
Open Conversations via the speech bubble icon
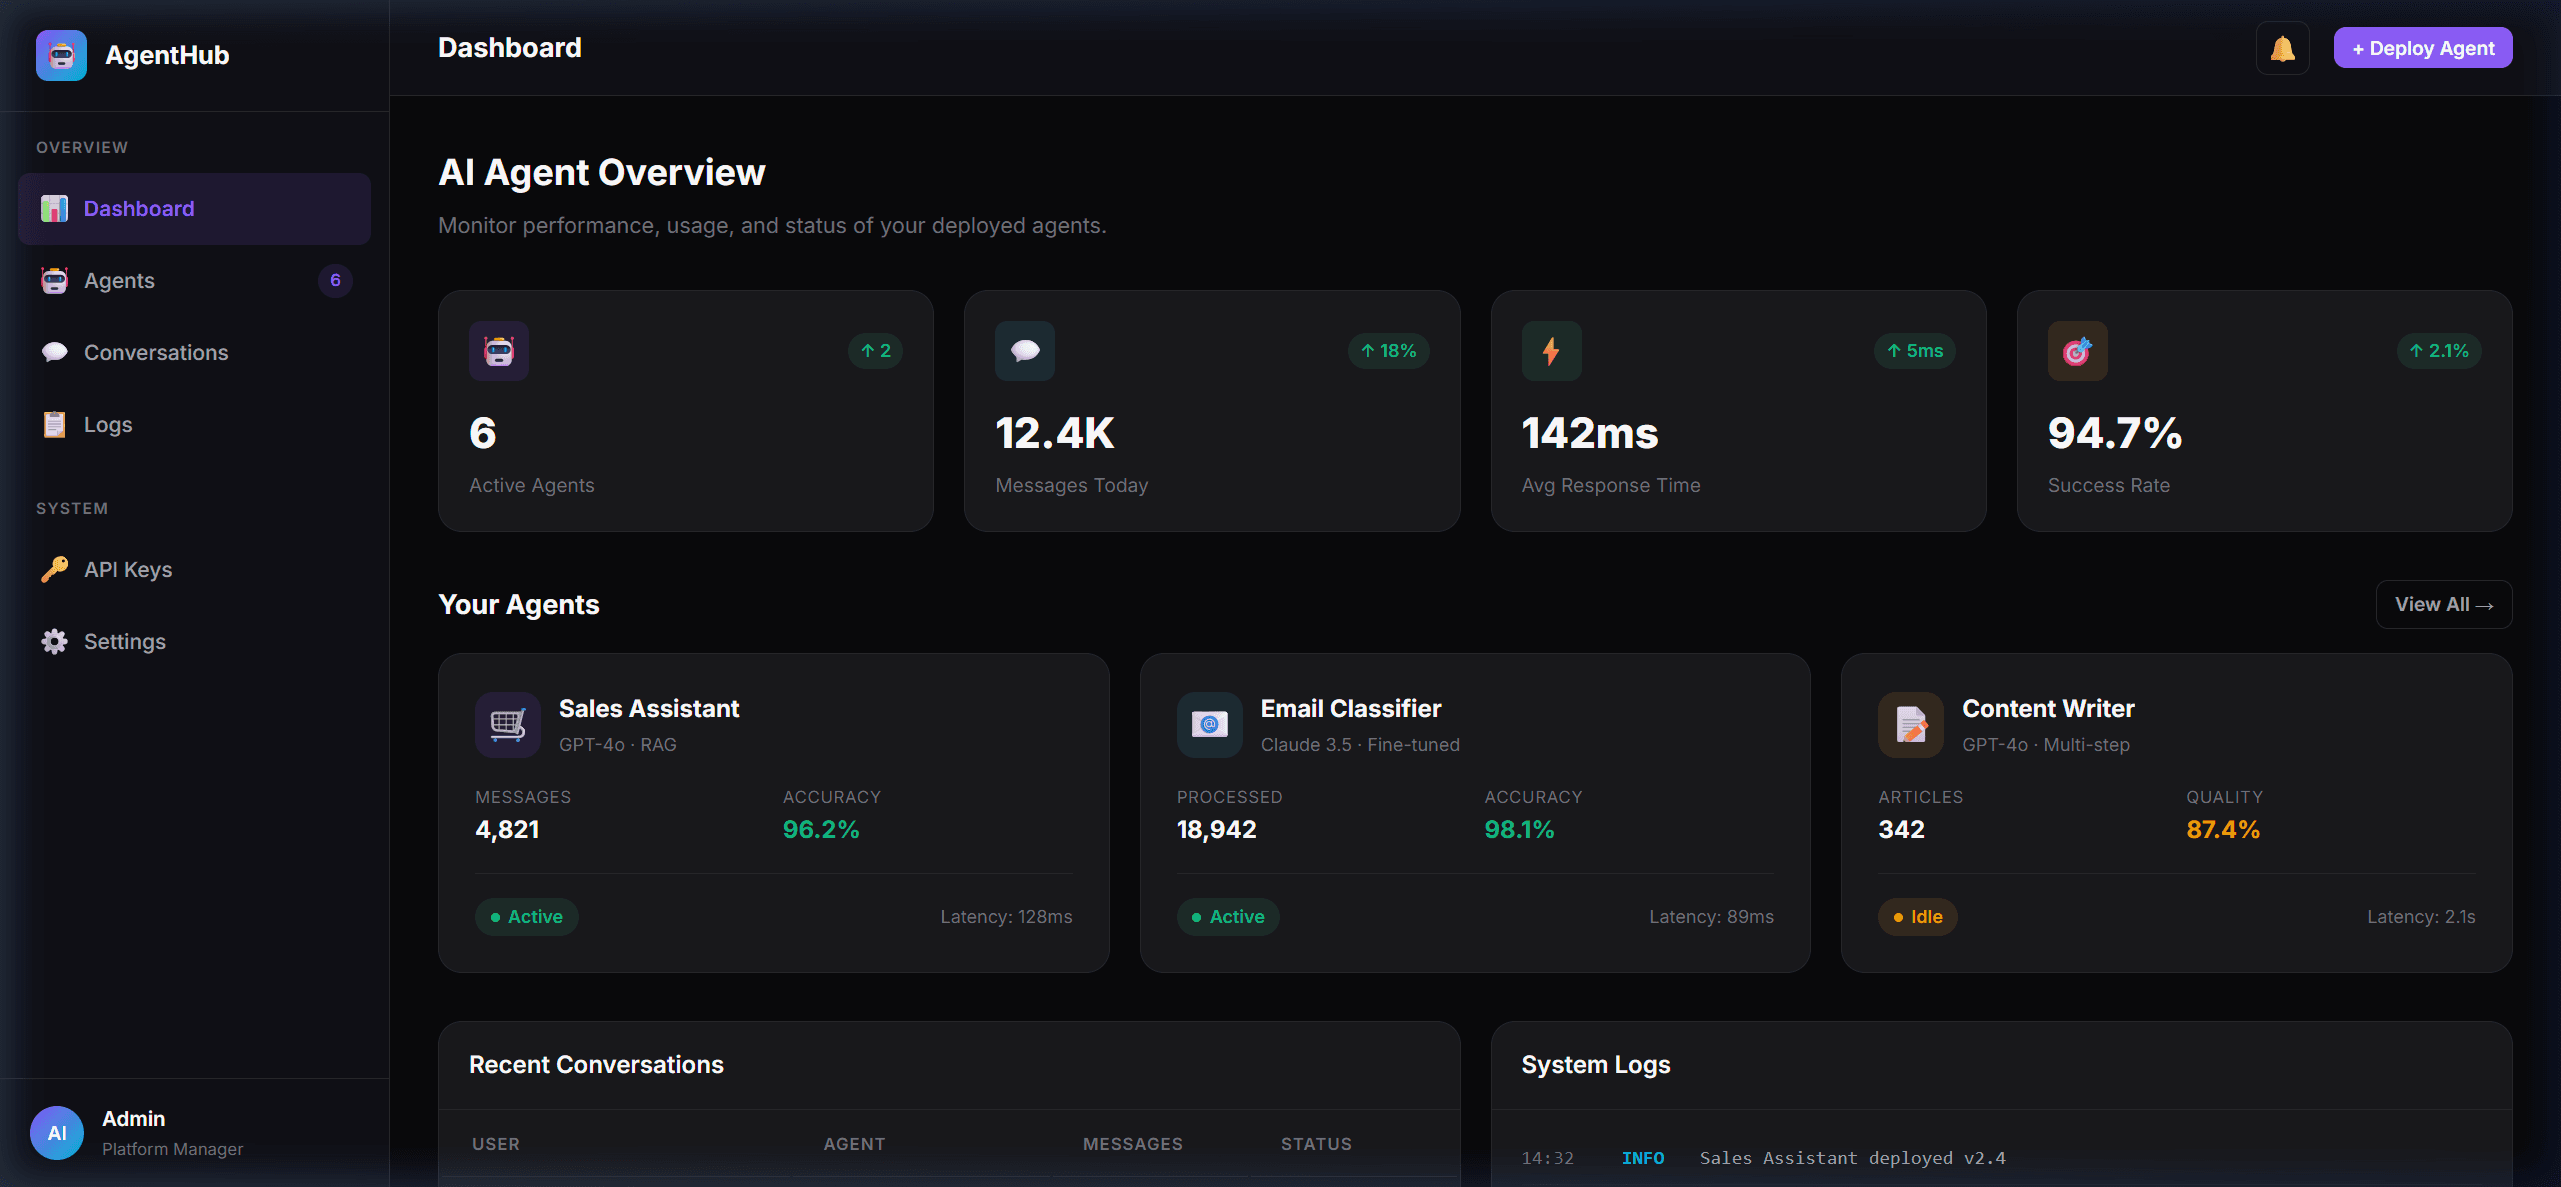click(55, 351)
